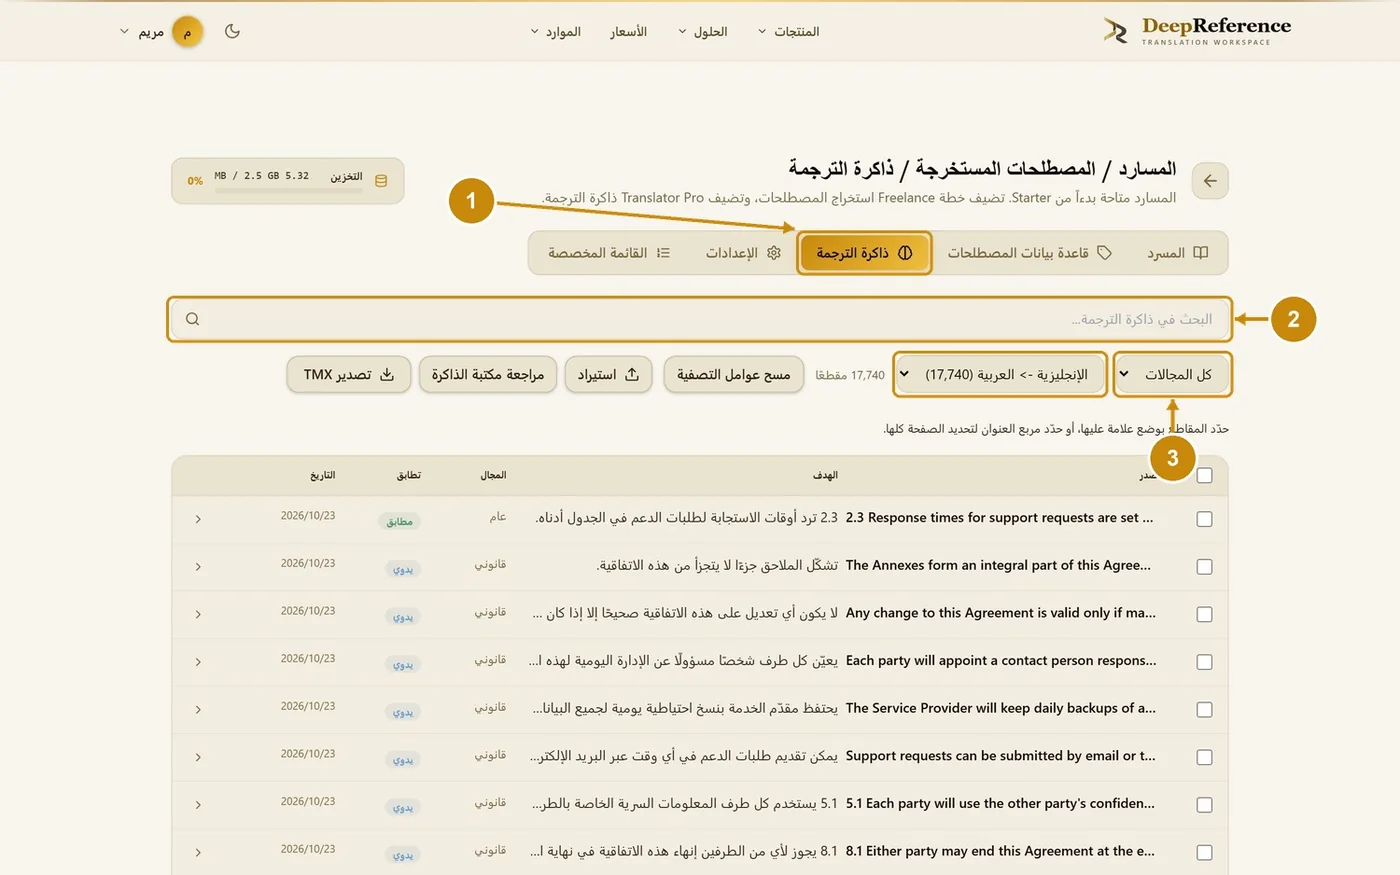The width and height of the screenshot is (1400, 875).
Task: Expand the الحلول navigation menu
Action: click(702, 32)
